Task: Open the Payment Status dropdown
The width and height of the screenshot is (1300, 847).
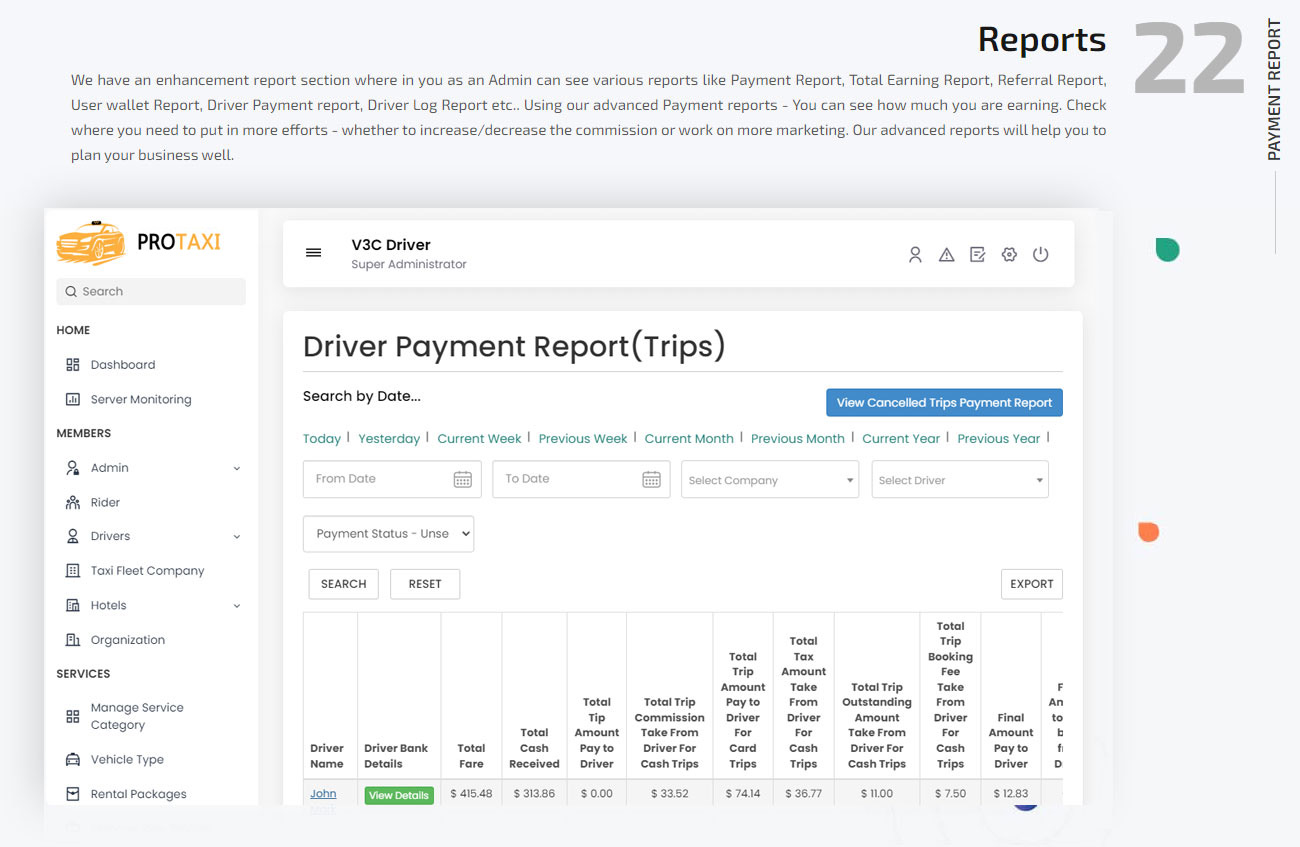Action: pos(388,533)
